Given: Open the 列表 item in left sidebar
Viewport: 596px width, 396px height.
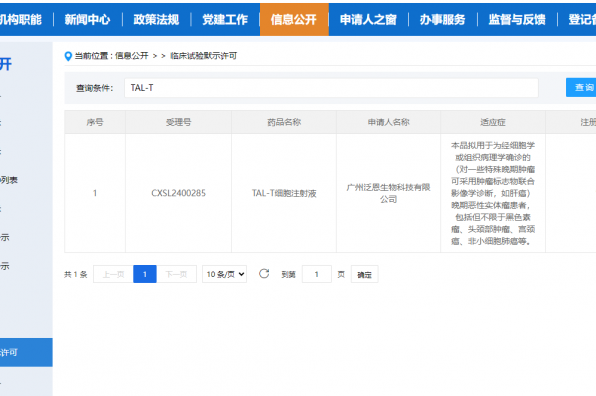Looking at the screenshot, I should (9, 180).
